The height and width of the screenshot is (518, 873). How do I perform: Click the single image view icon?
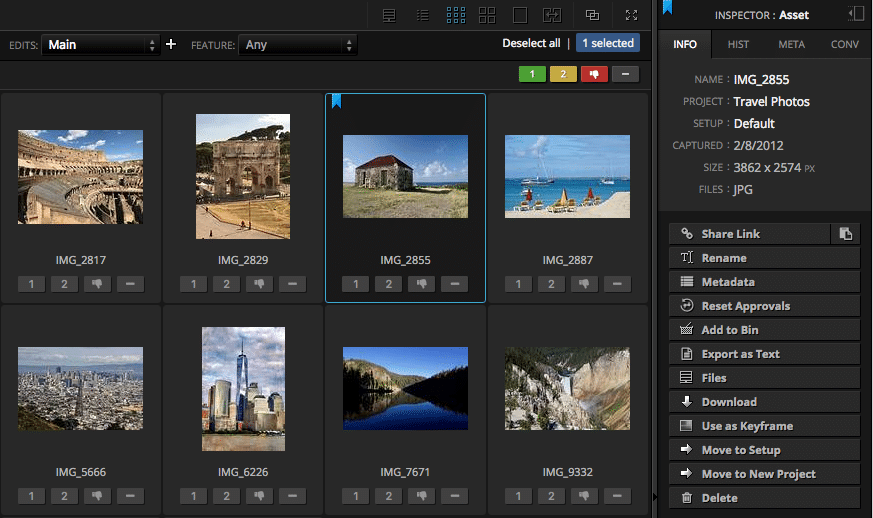[x=520, y=15]
